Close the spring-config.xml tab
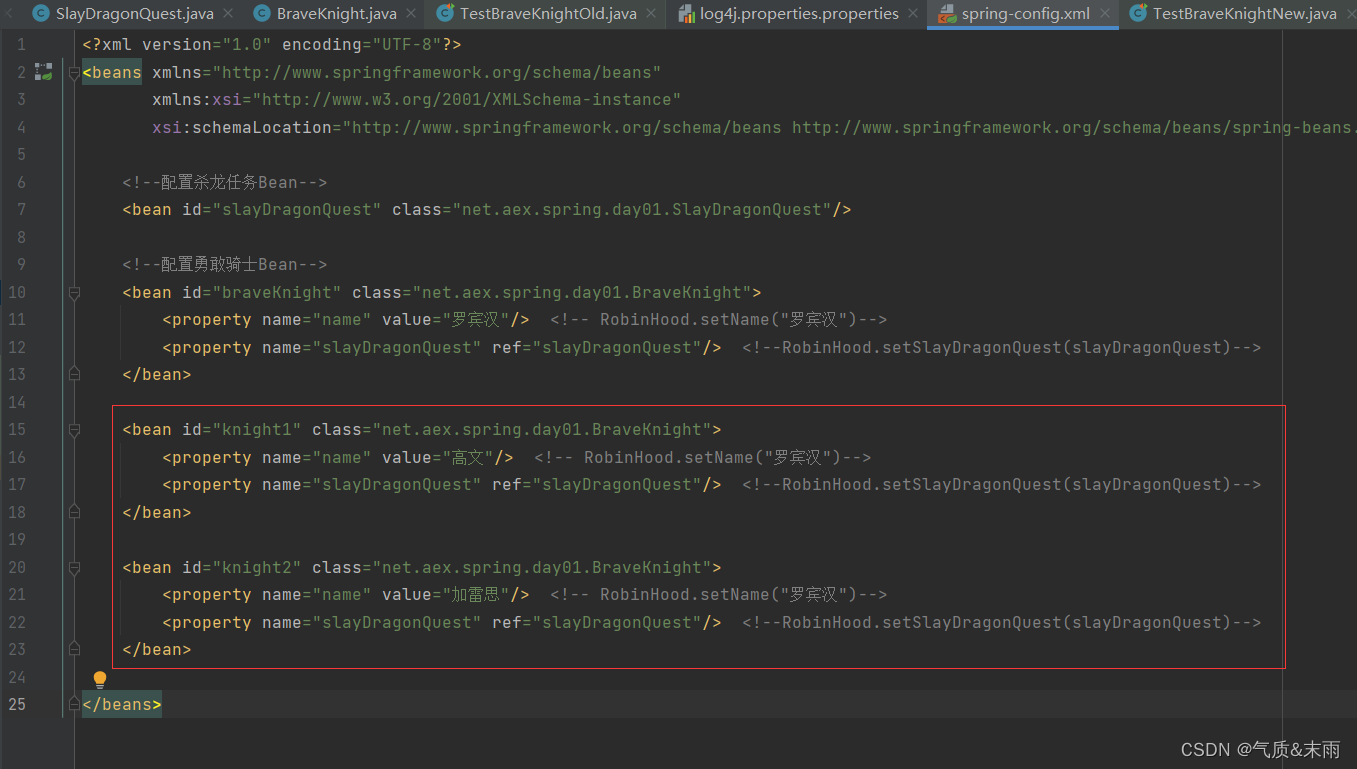The height and width of the screenshot is (769, 1357). click(1103, 14)
